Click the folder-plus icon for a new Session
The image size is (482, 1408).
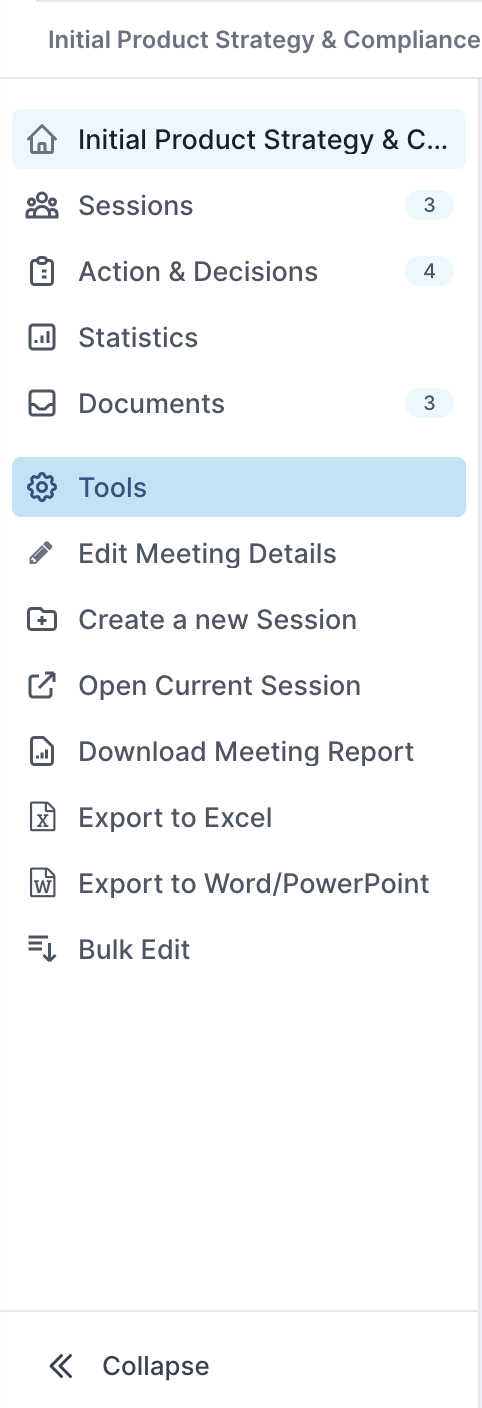(x=42, y=620)
